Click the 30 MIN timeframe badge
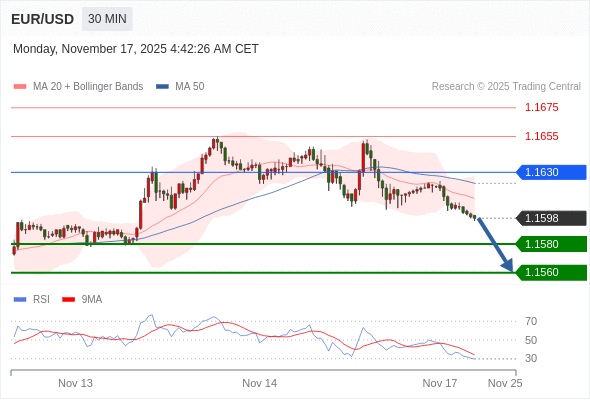Viewport: 590px width, 400px height. (x=107, y=19)
